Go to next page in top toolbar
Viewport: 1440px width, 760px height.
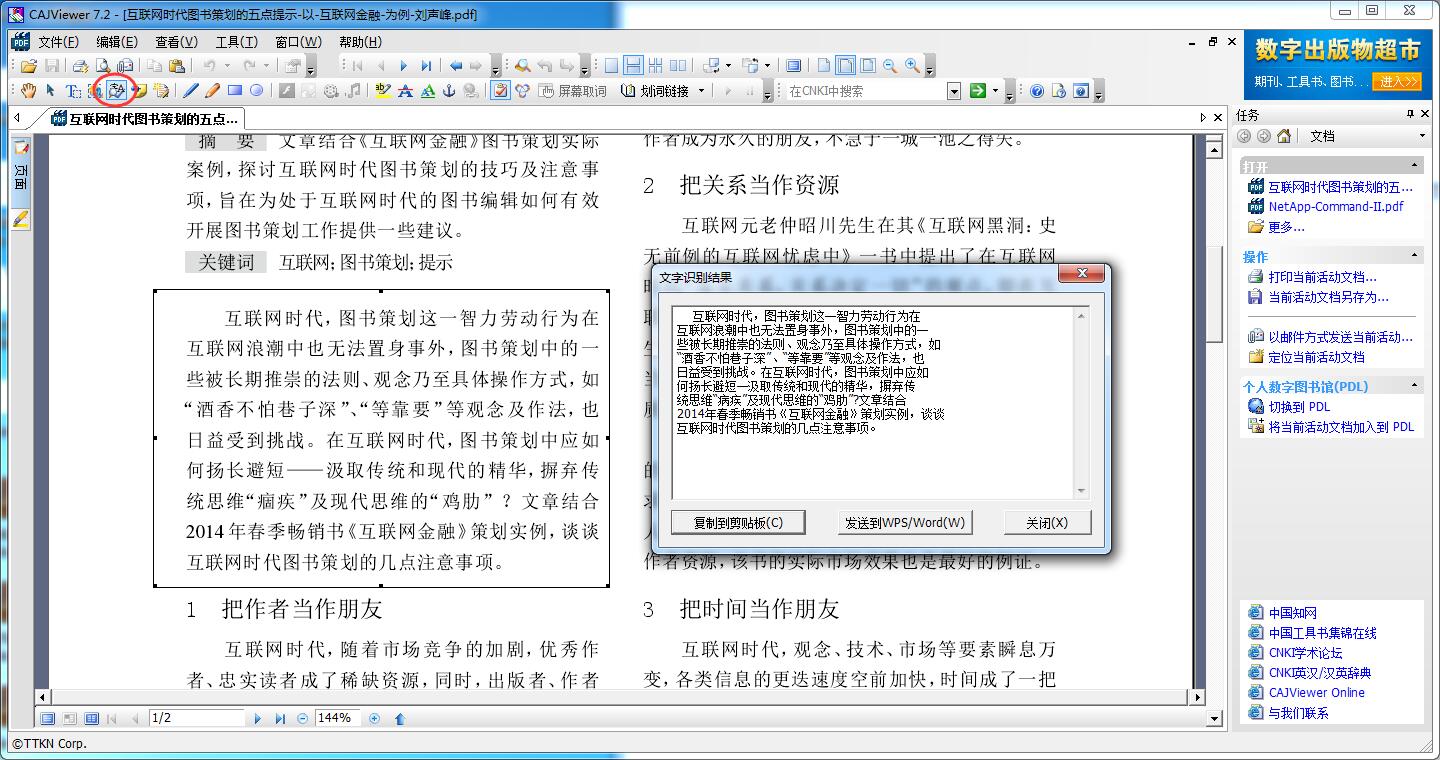(x=404, y=66)
